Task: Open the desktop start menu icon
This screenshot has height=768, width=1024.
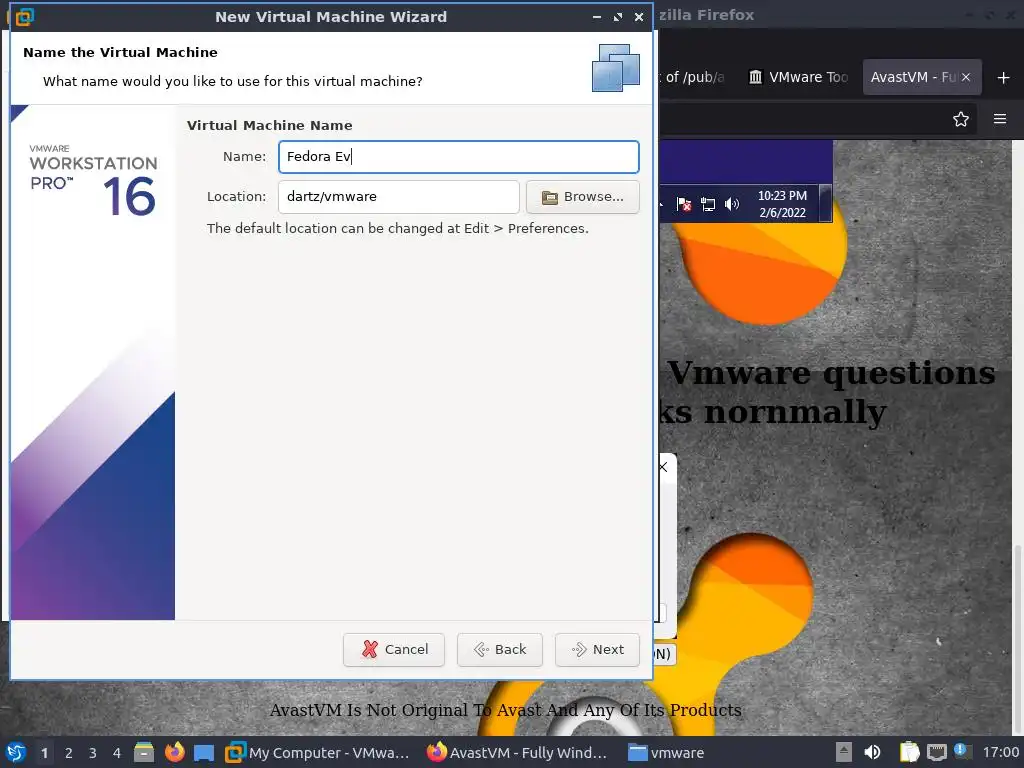Action: click(16, 753)
